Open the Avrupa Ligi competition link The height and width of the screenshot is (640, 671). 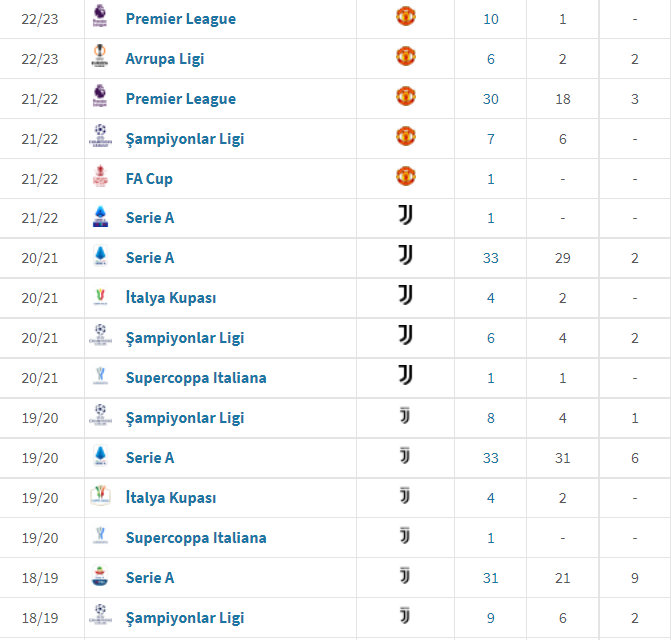[x=165, y=58]
